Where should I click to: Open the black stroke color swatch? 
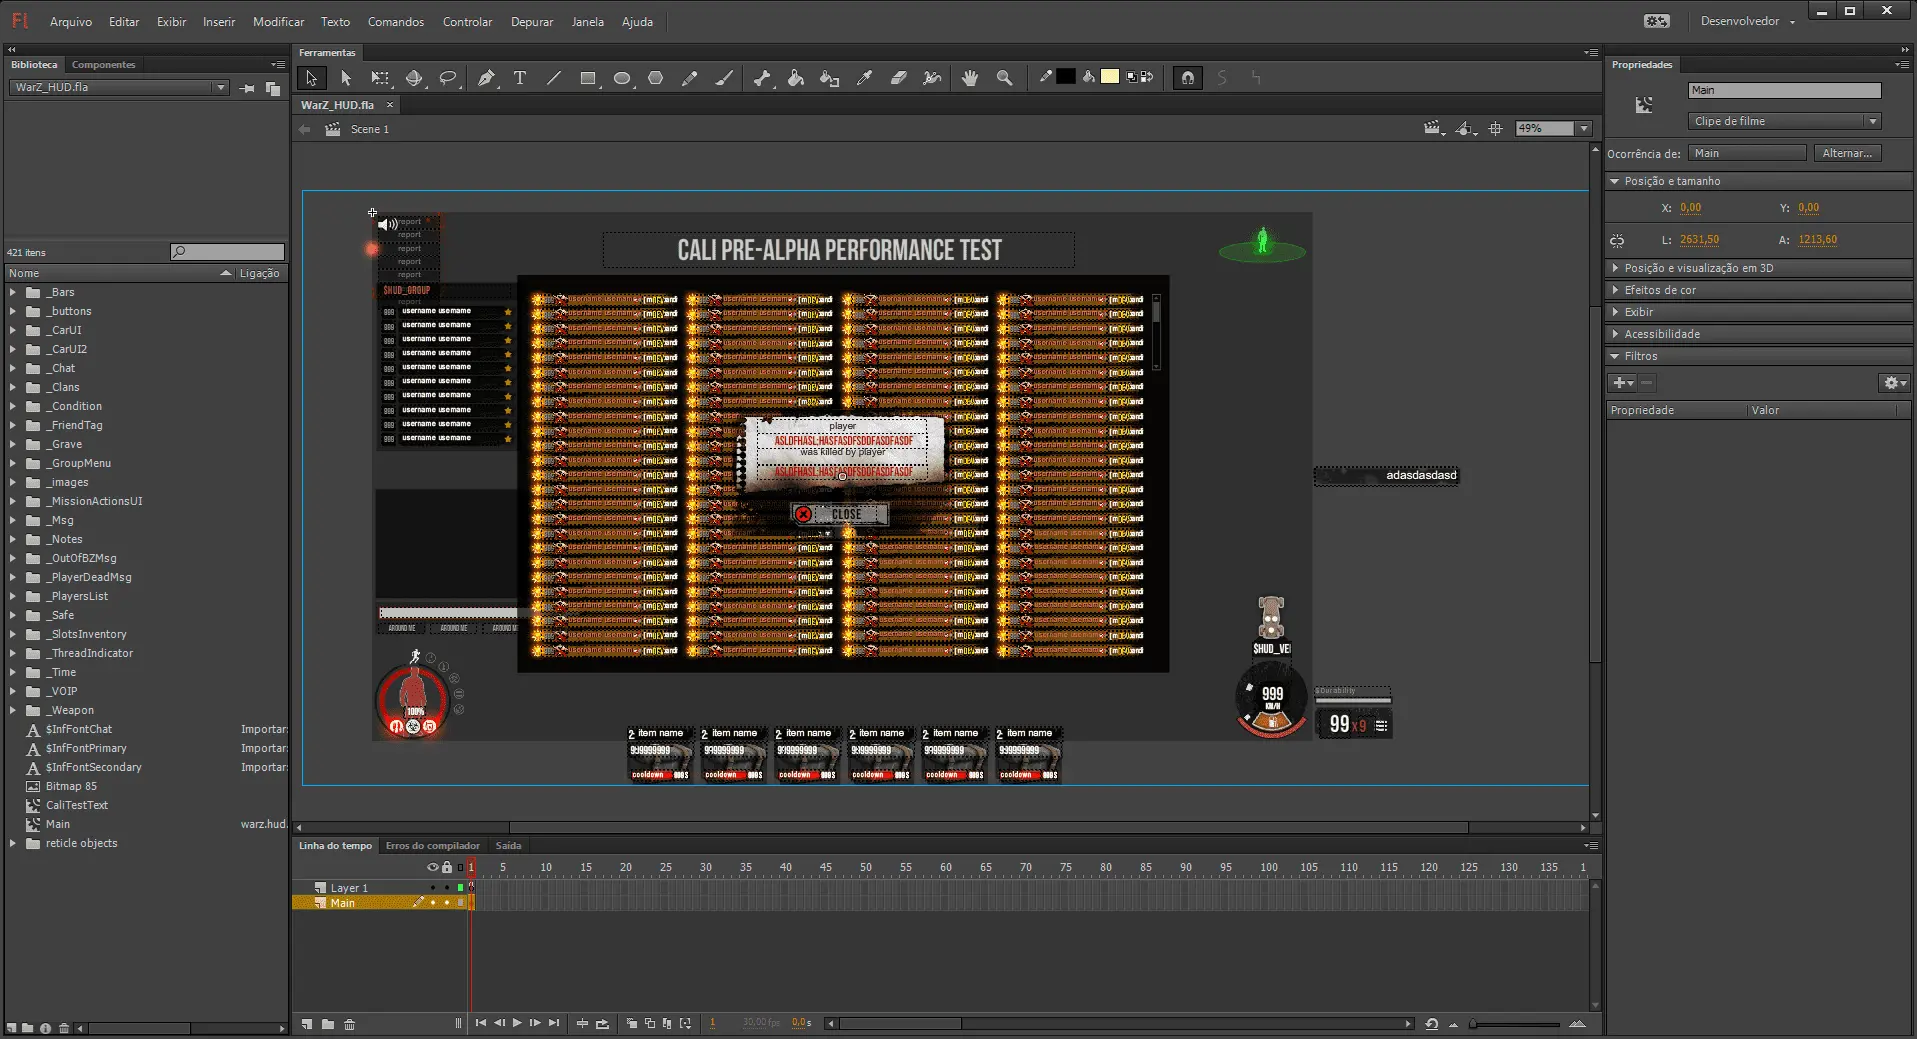[x=1066, y=78]
